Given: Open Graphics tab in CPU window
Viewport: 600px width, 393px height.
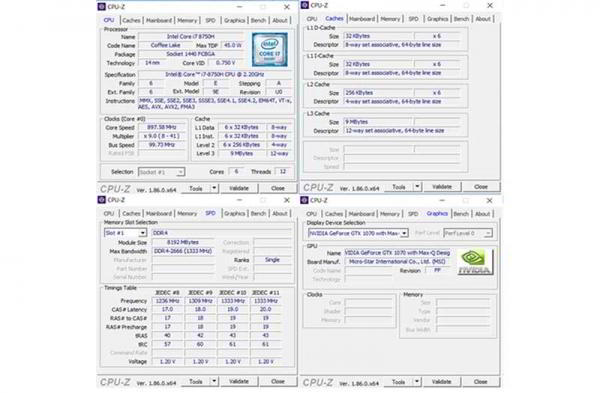Looking at the screenshot, I should click(234, 20).
